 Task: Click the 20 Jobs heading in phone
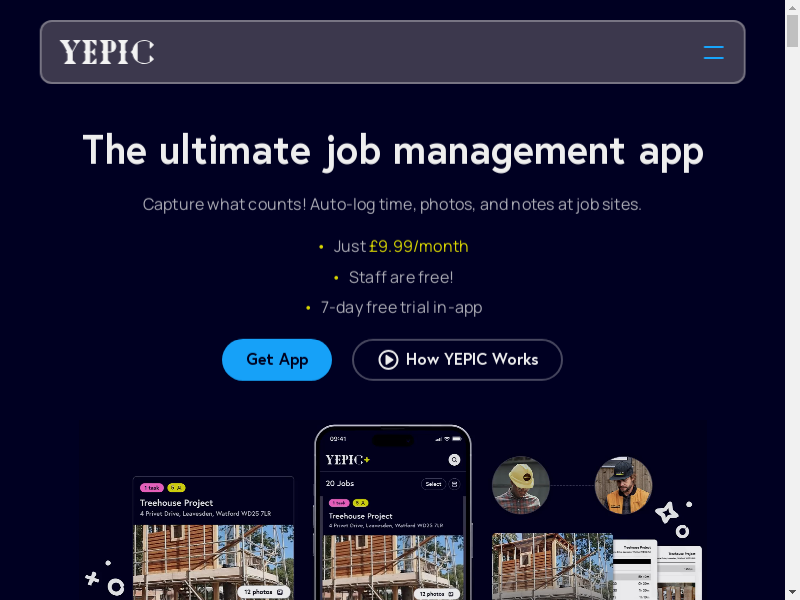click(x=340, y=484)
